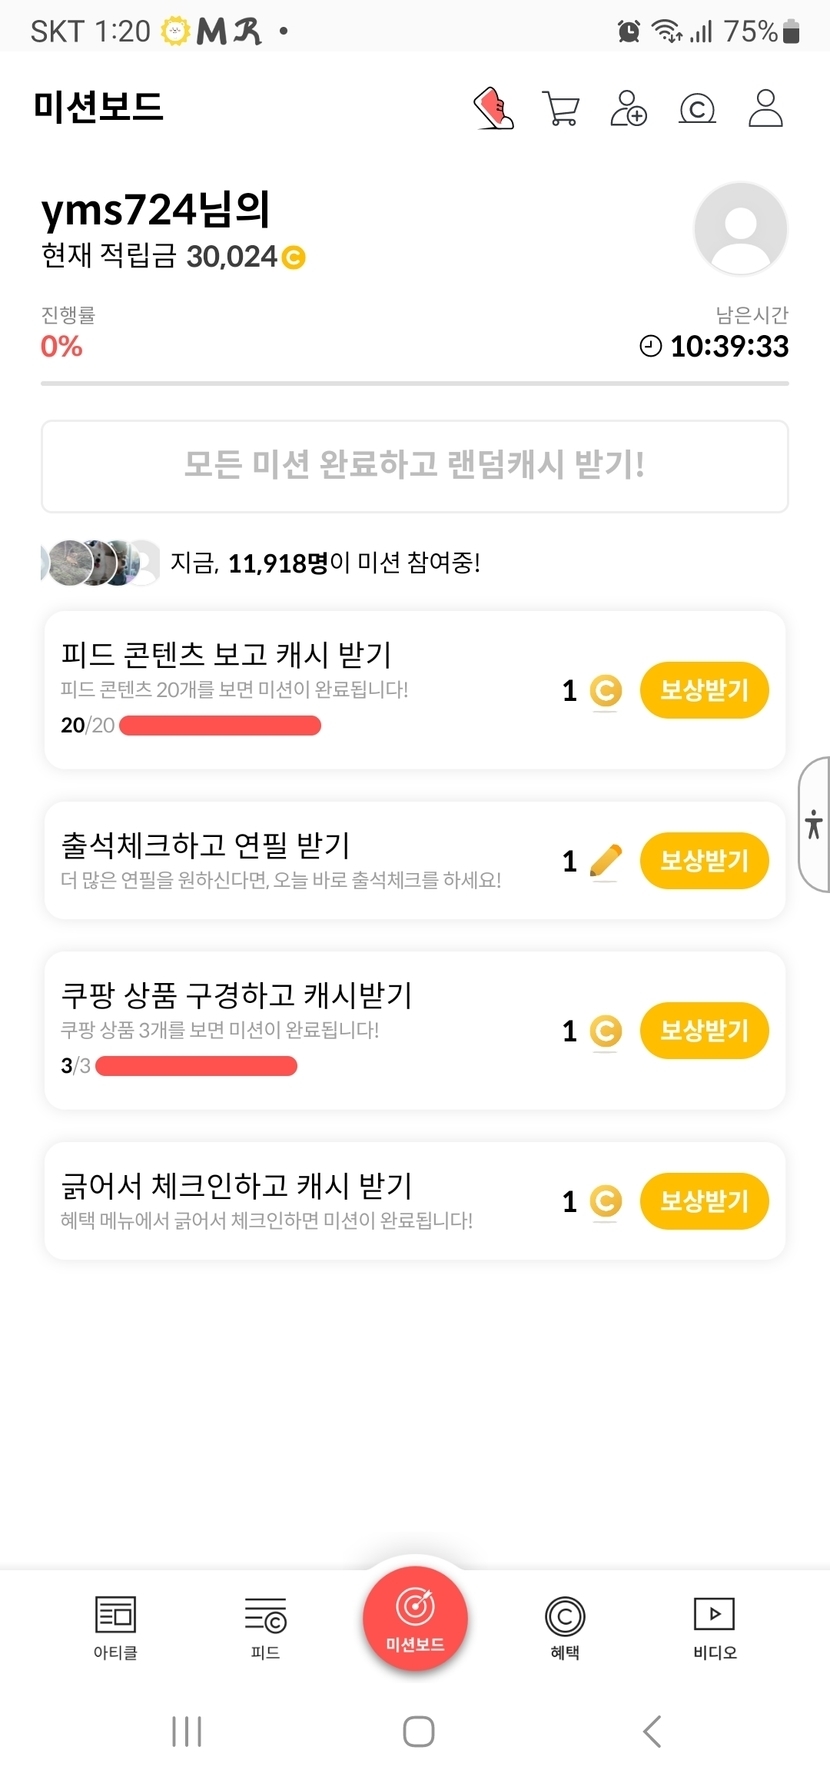
Task: Go to the 비디오 tab
Action: pos(714,1627)
